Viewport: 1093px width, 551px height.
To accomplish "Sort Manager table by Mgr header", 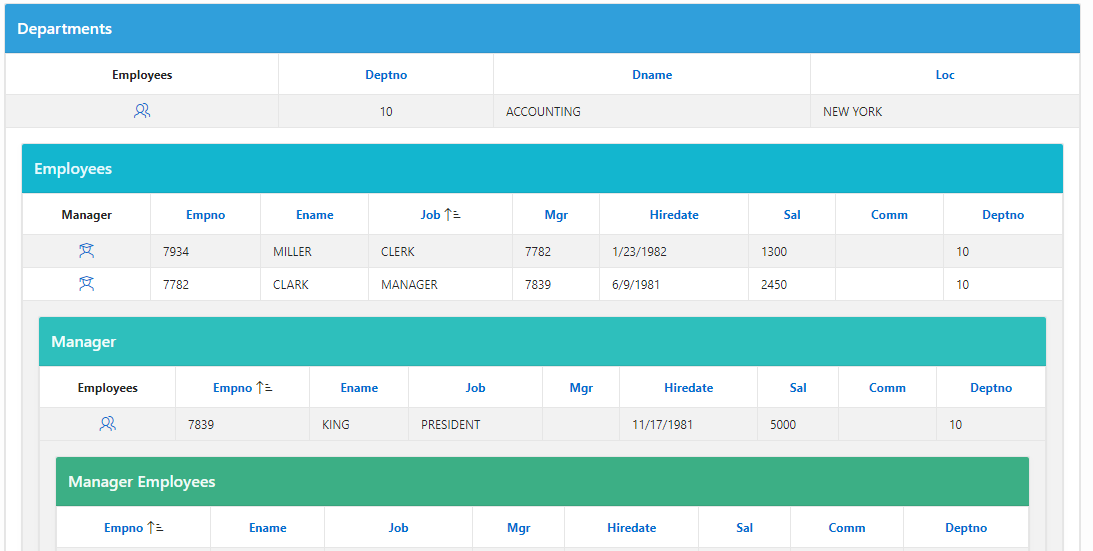I will point(581,388).
